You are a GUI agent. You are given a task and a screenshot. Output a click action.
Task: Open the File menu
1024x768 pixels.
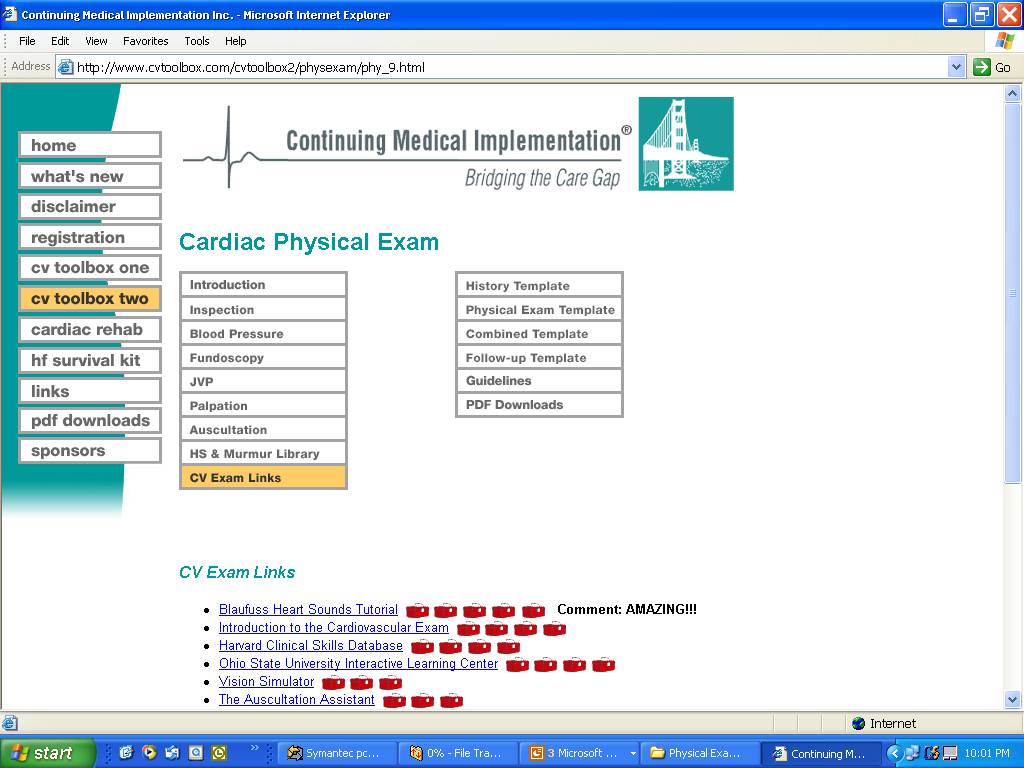[27, 41]
